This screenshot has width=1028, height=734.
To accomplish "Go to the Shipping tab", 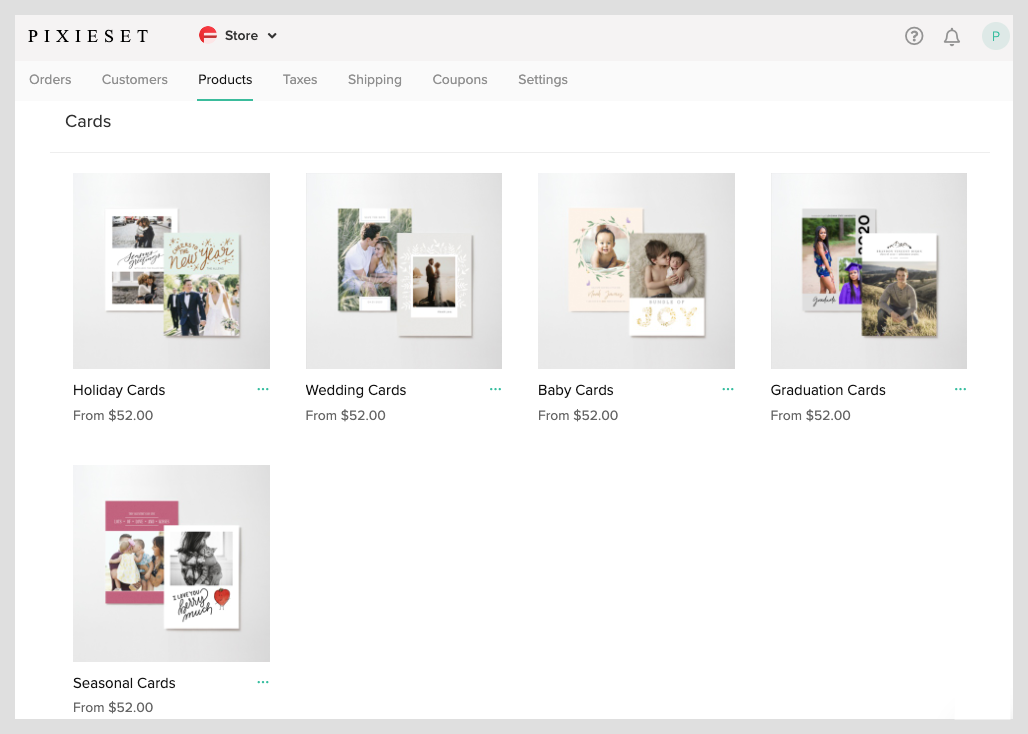I will coord(374,79).
